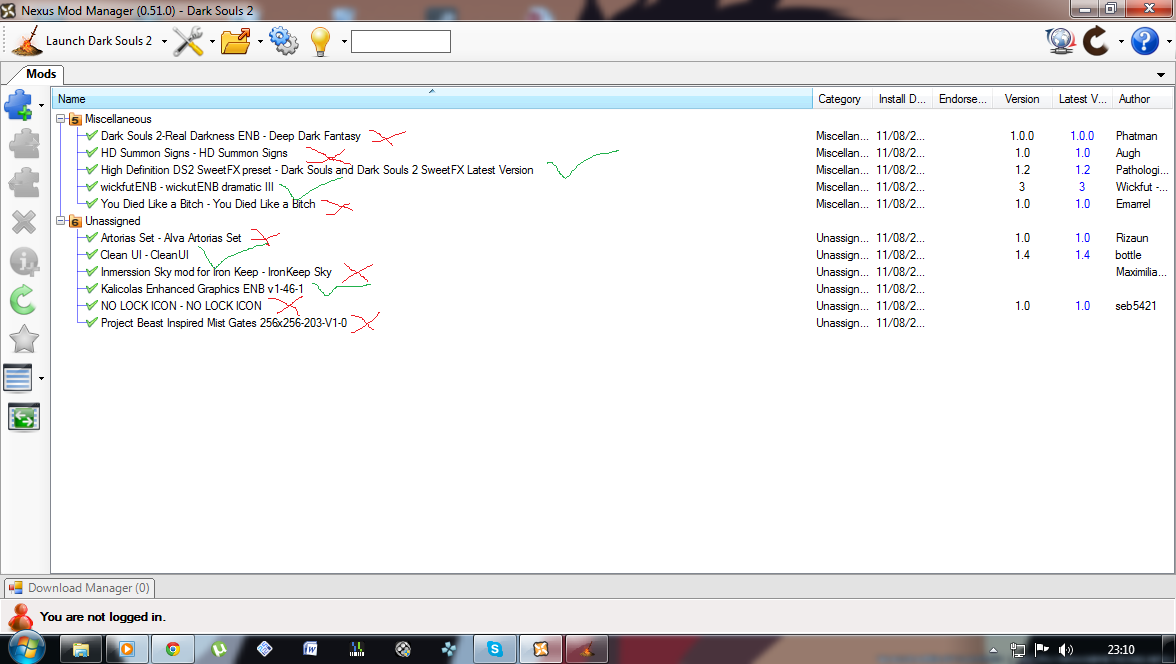Open the Tools wrench and screwdriver icon

pos(188,41)
